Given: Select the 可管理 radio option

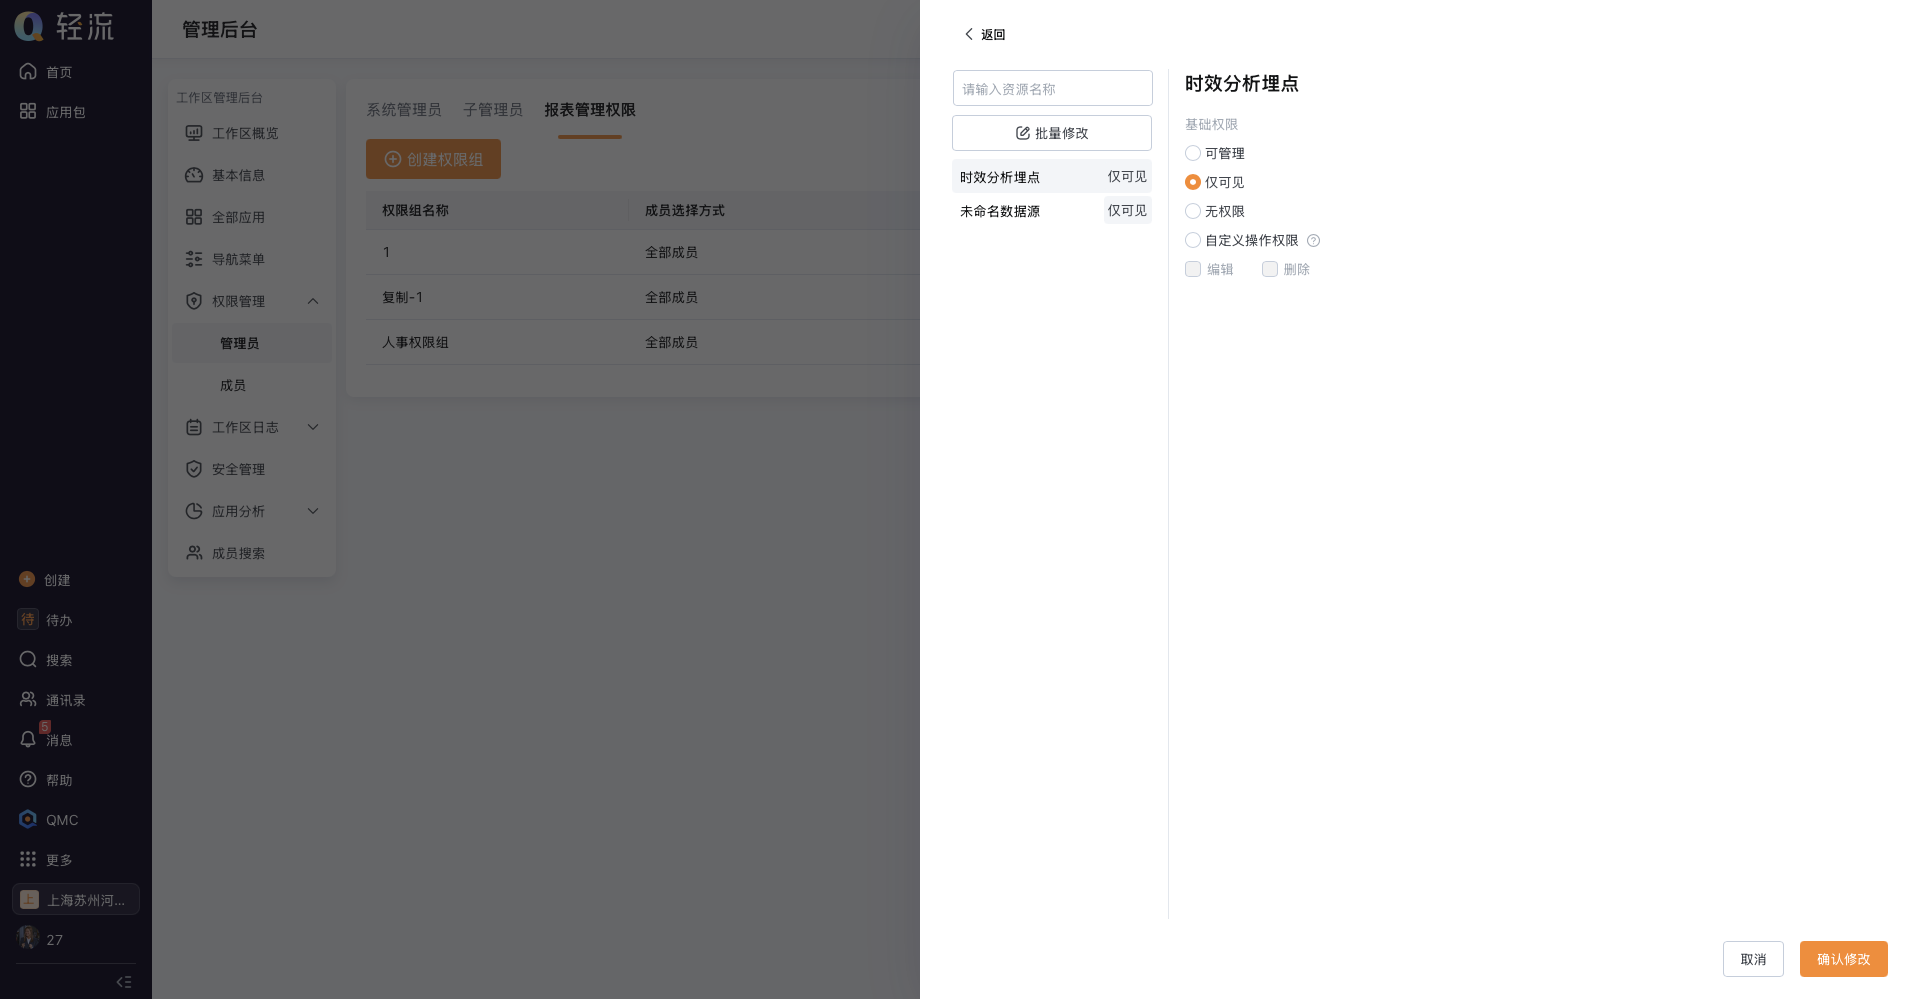Looking at the screenshot, I should click(x=1193, y=153).
